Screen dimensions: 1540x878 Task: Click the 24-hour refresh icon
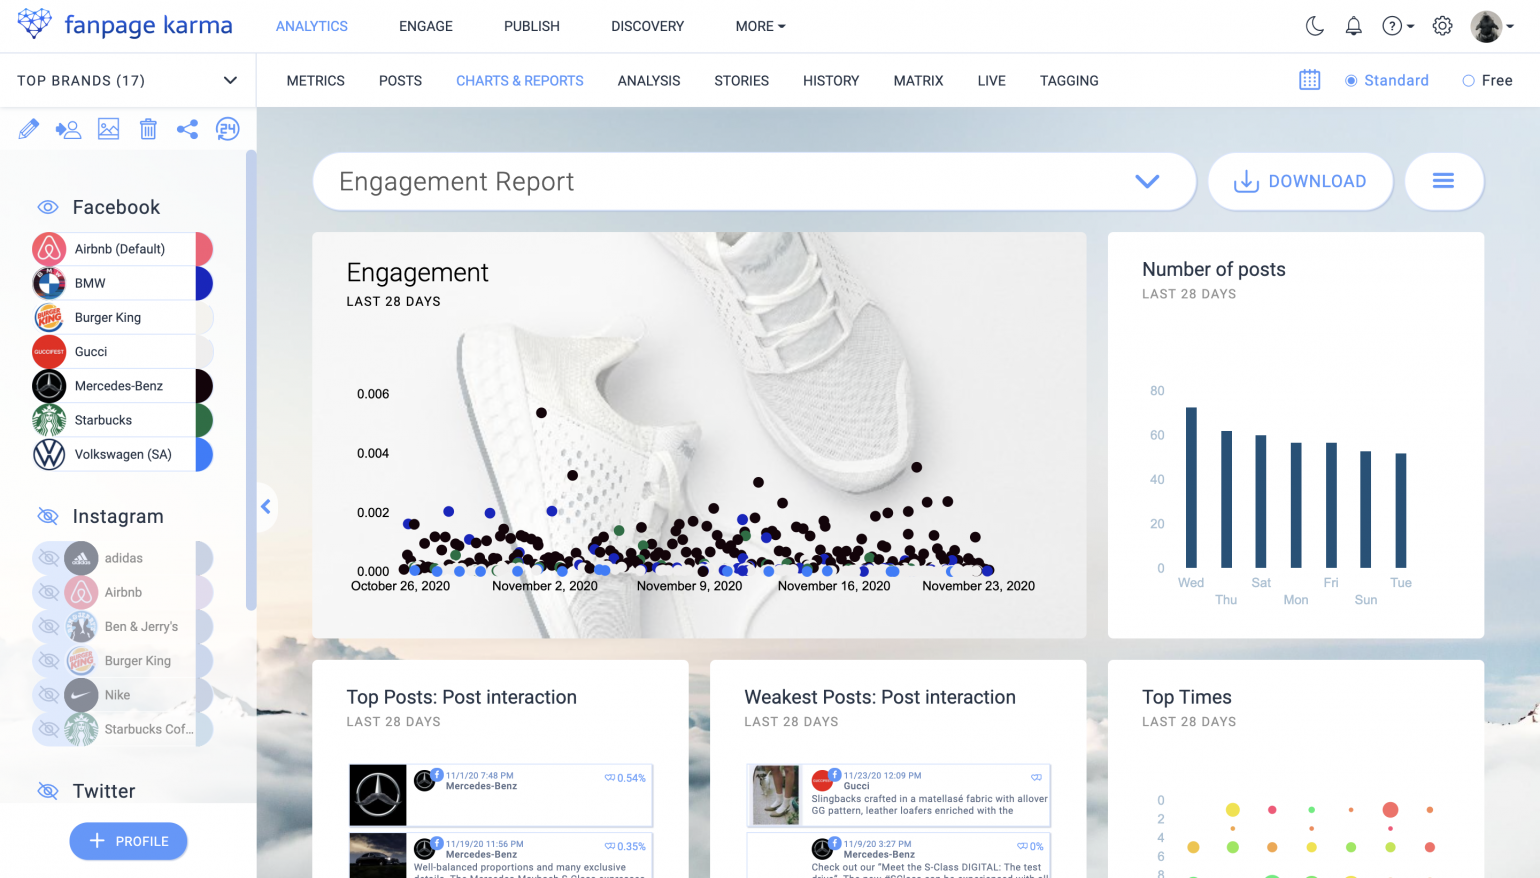point(228,129)
